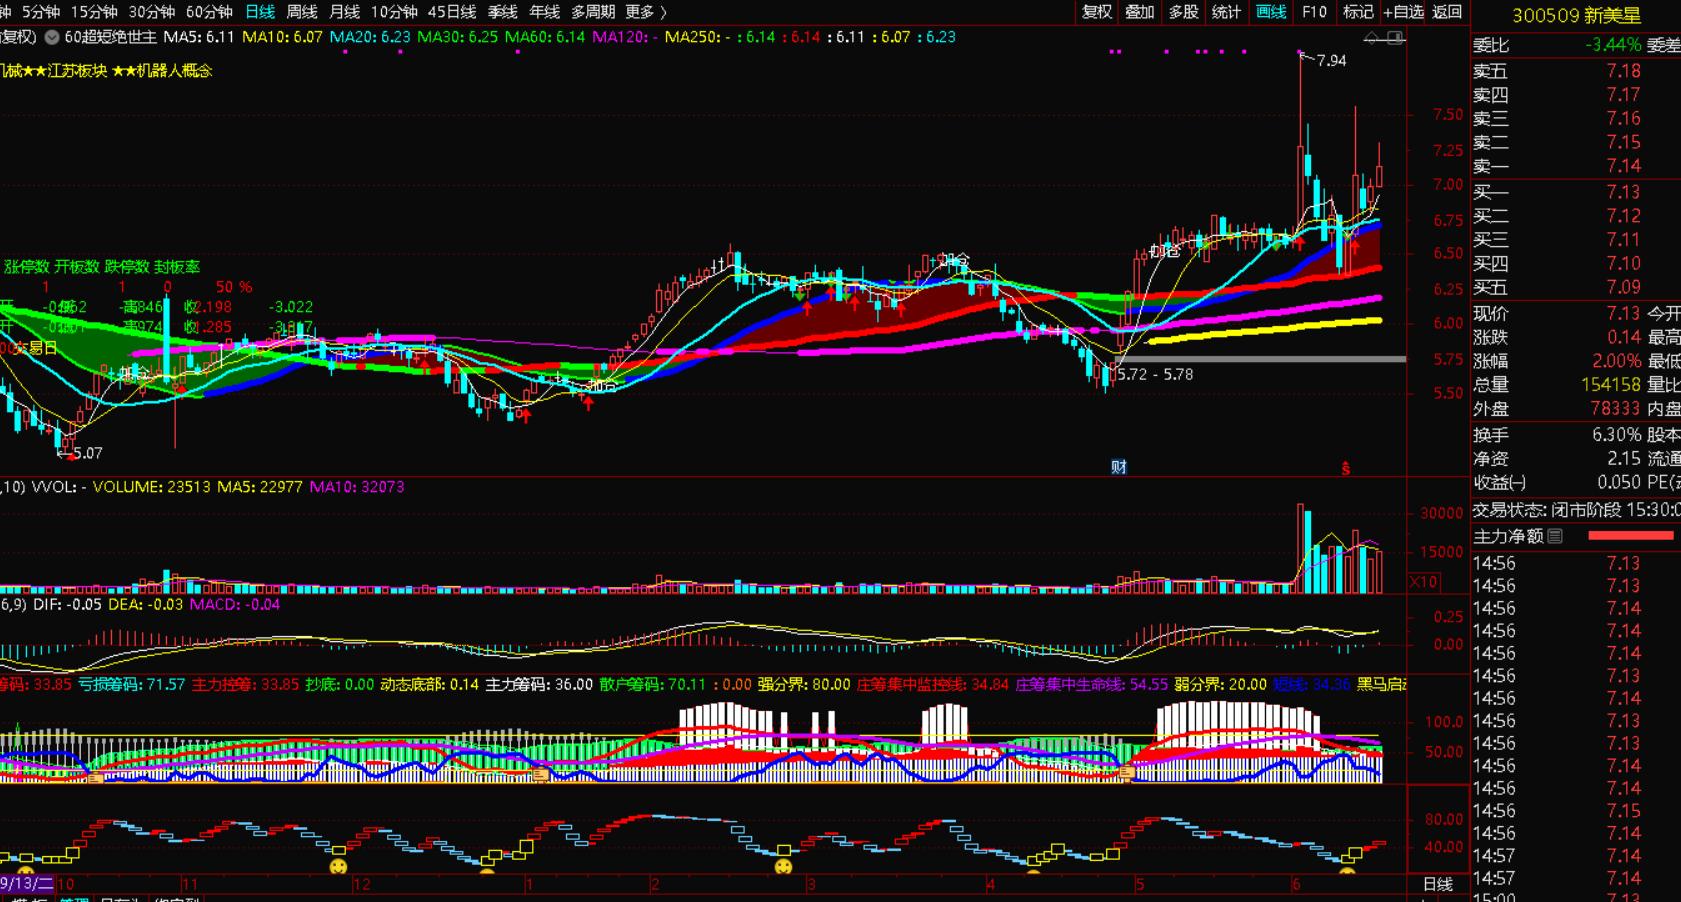This screenshot has height=902, width=1681.
Task: Click the 叠加 overlay button
Action: click(x=1140, y=12)
